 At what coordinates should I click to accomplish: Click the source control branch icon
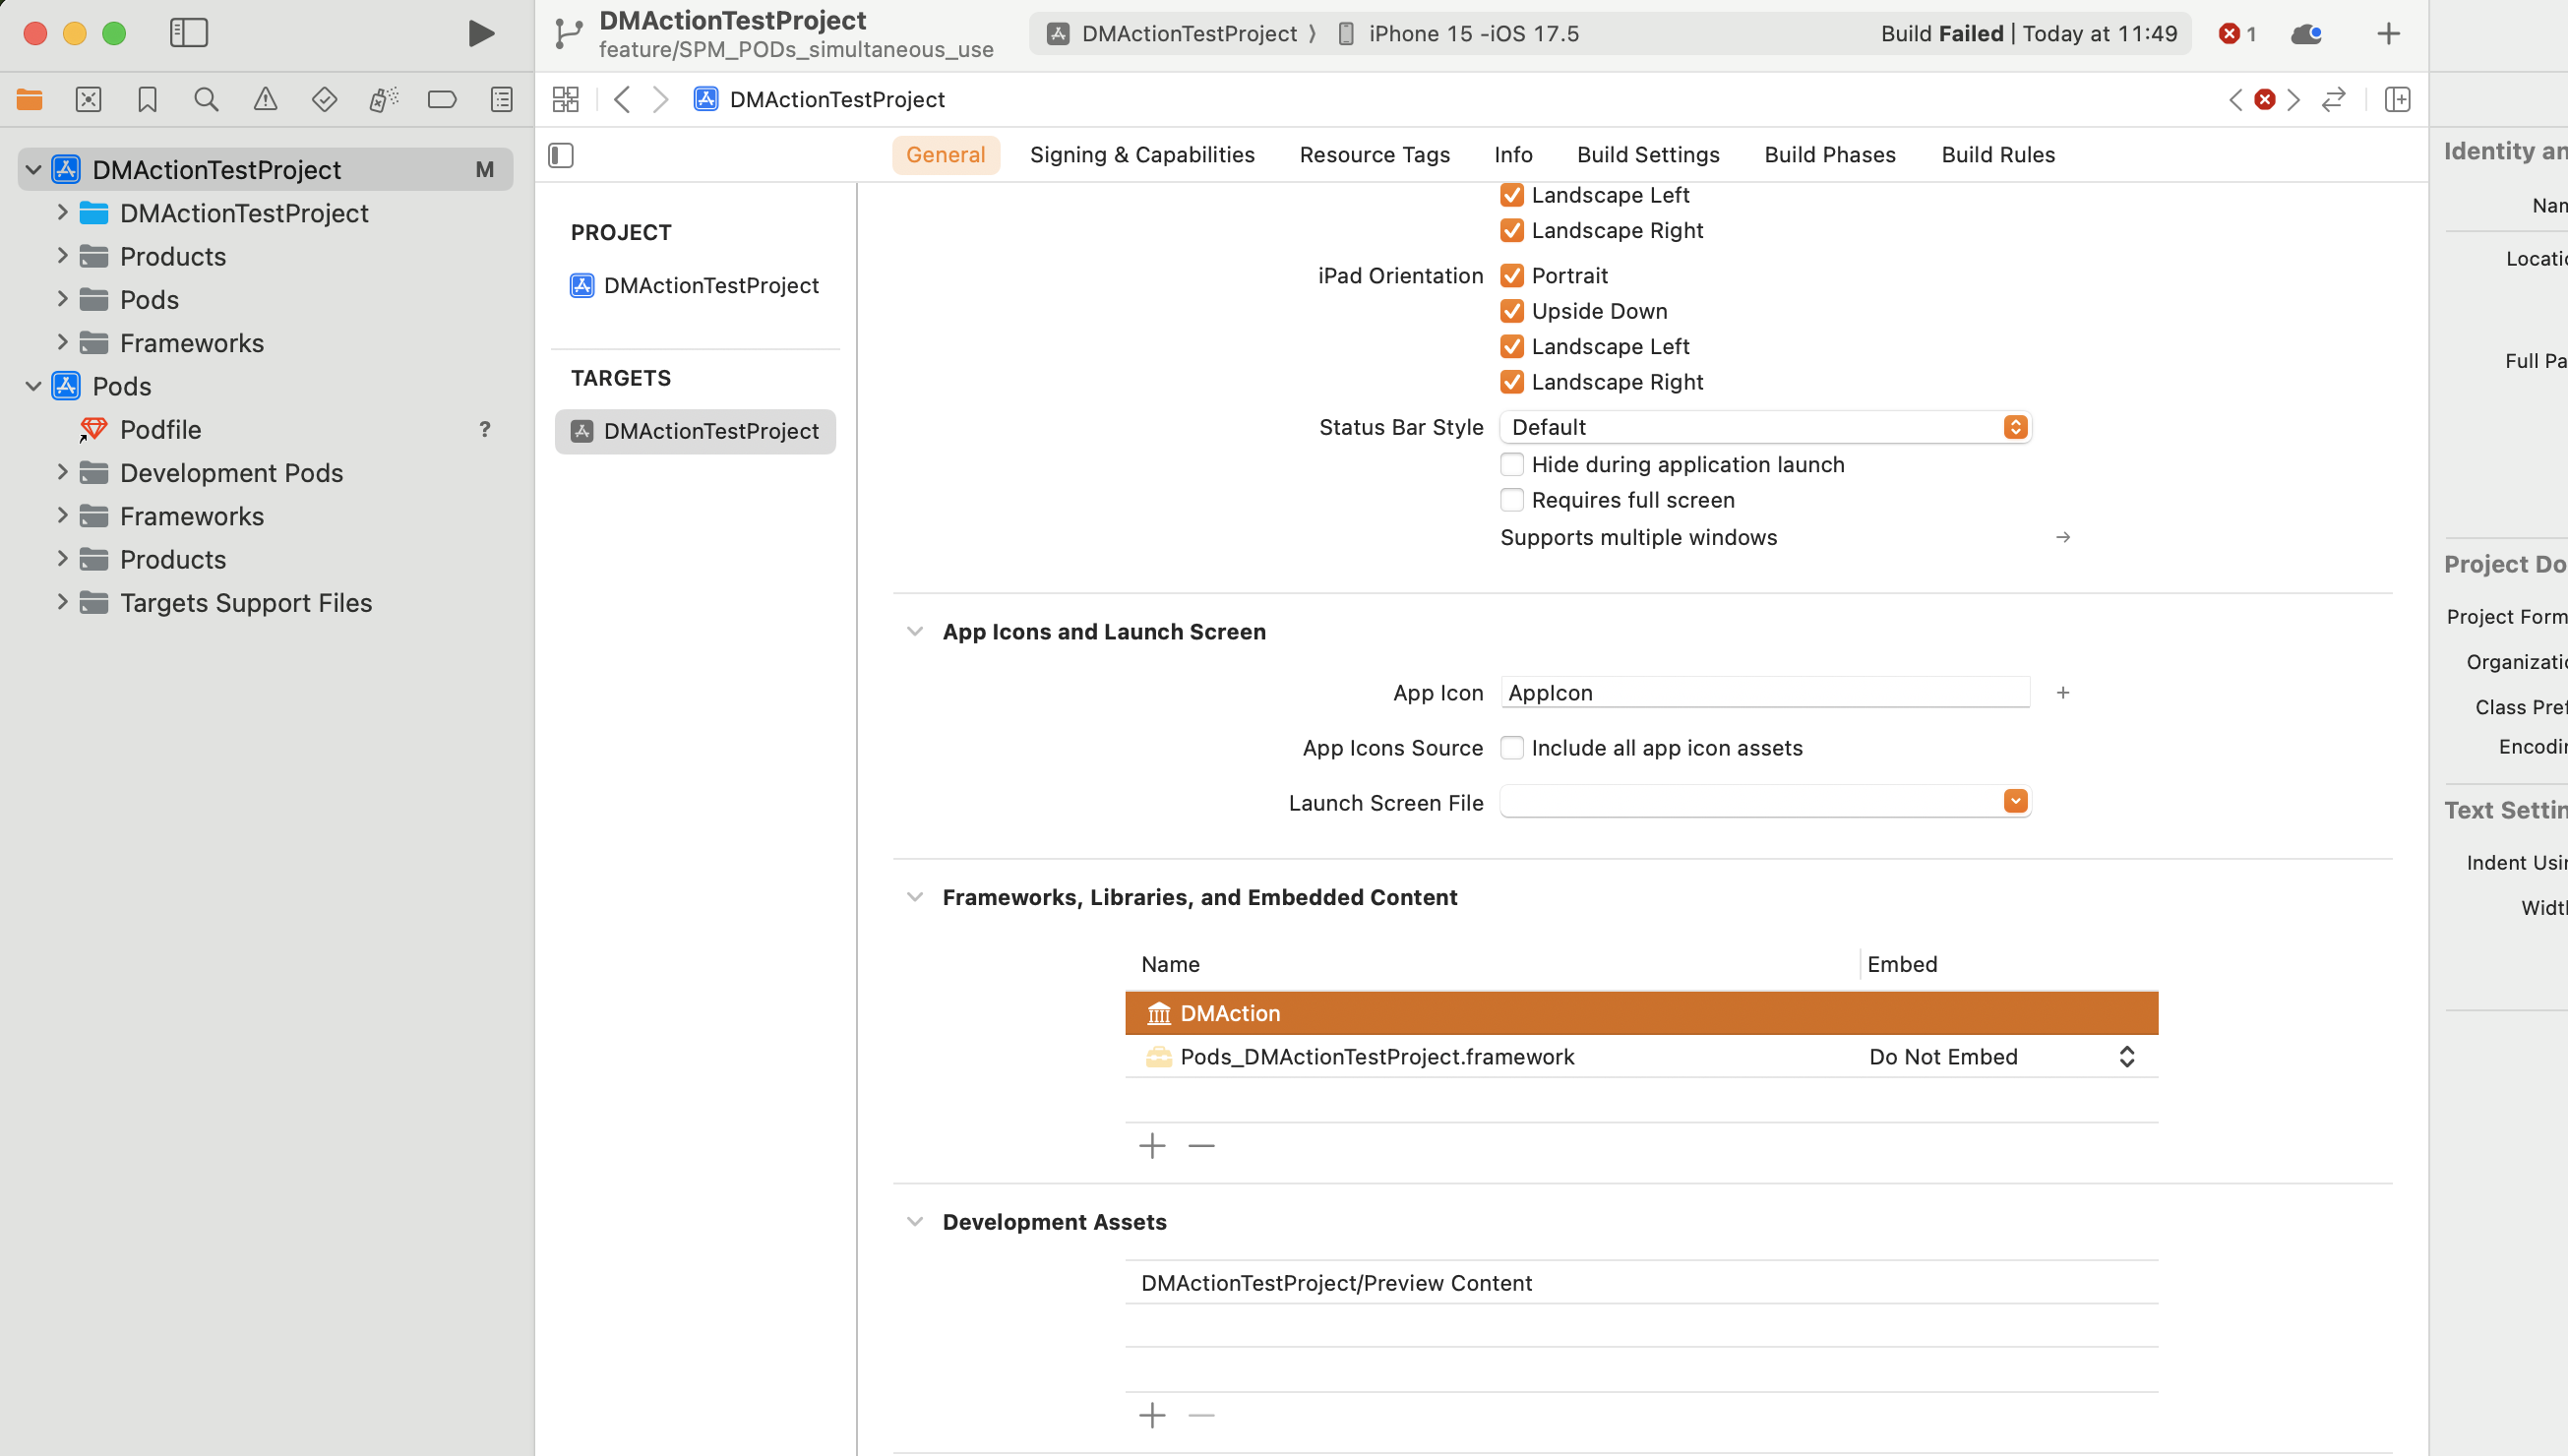coord(569,34)
